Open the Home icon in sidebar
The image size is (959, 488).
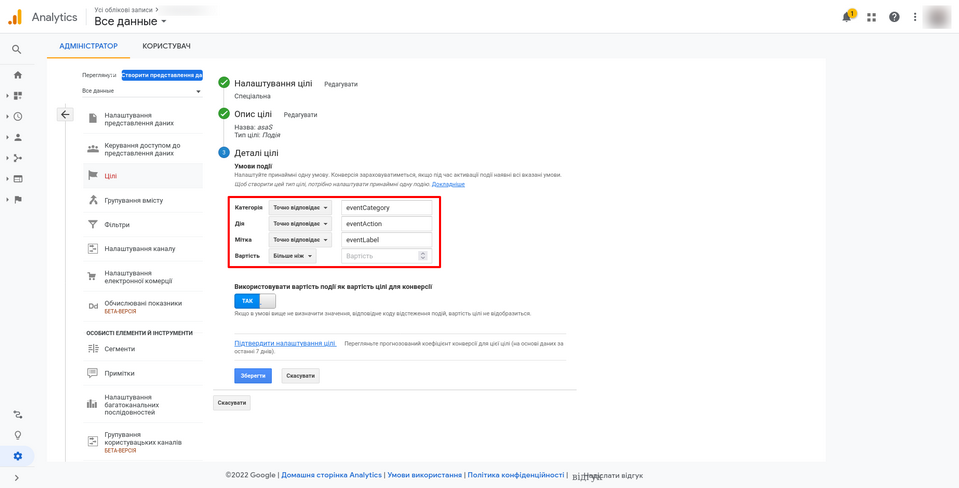17,75
